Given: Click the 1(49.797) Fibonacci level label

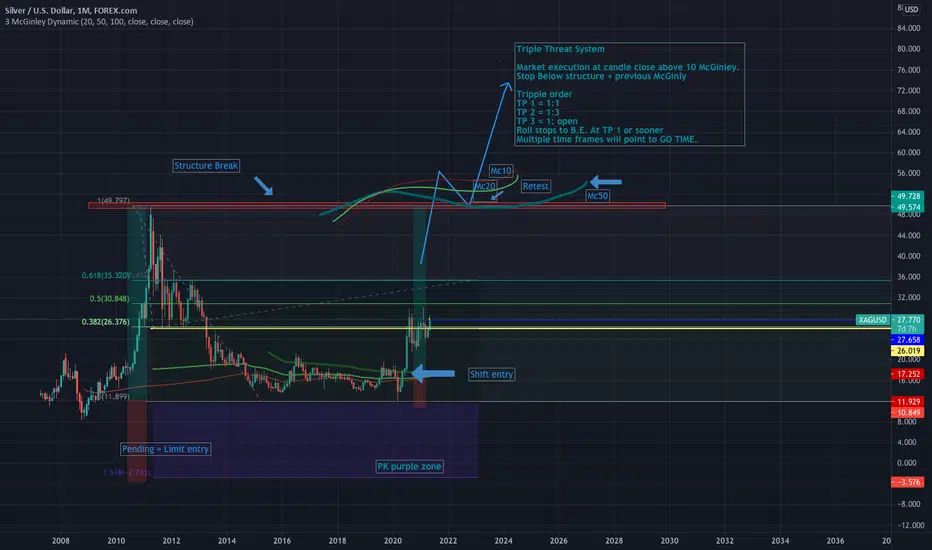Looking at the screenshot, I should pos(114,200).
